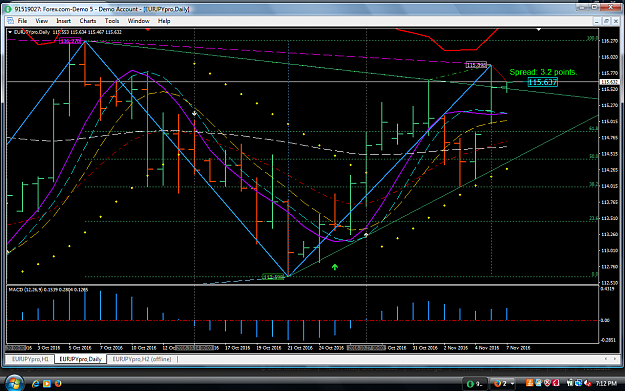Viewport: 625px width, 391px height.
Task: Click the MACD (12,26,9) indicator label
Action: pos(49,290)
